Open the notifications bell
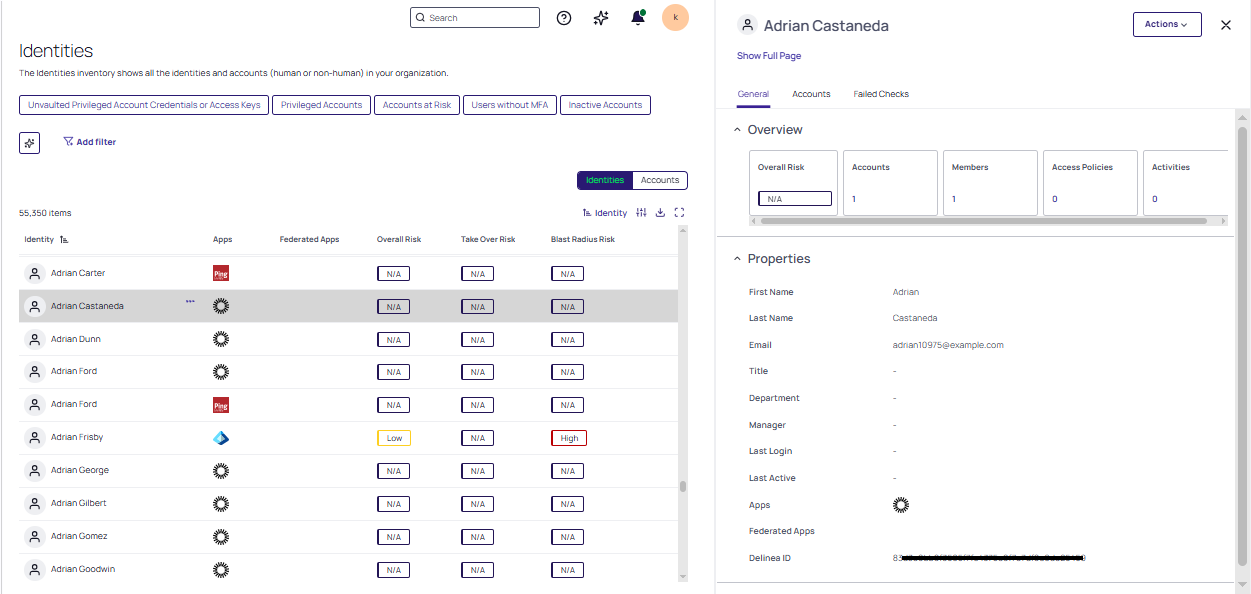 point(638,18)
